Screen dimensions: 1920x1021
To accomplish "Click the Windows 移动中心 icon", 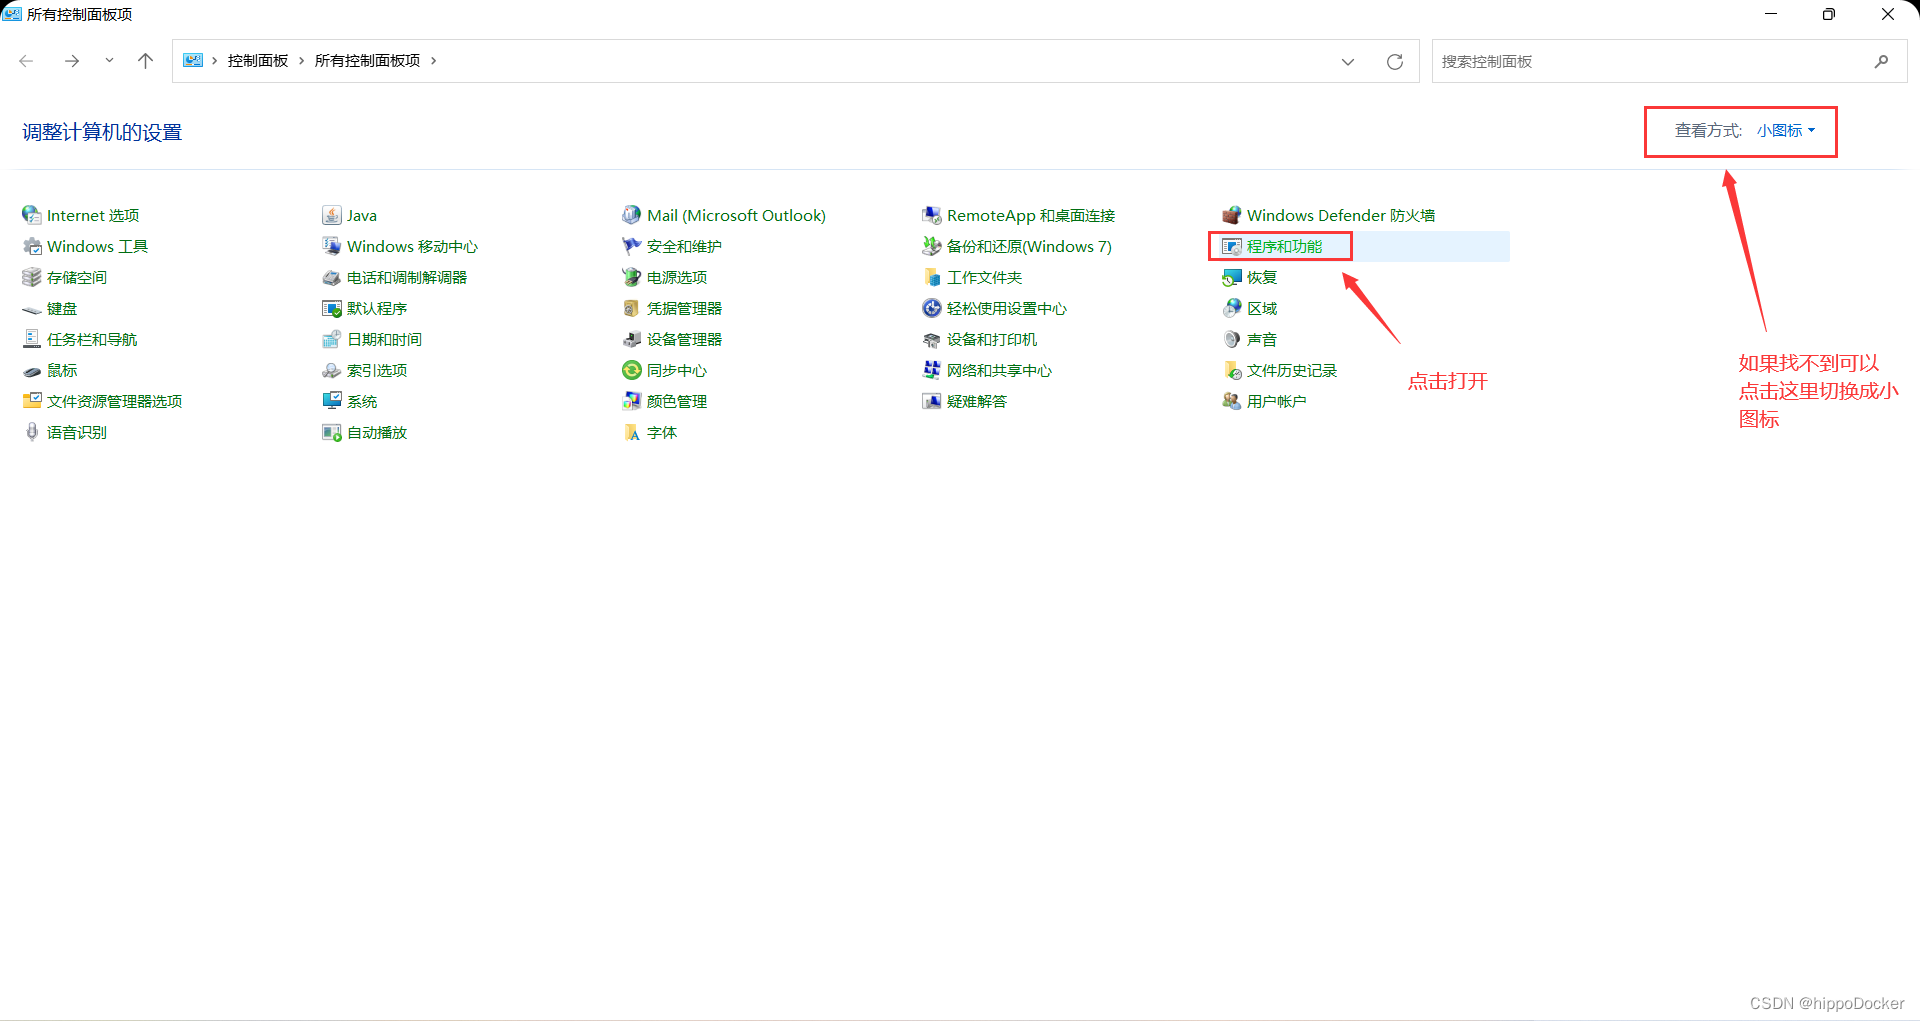I will [x=332, y=246].
